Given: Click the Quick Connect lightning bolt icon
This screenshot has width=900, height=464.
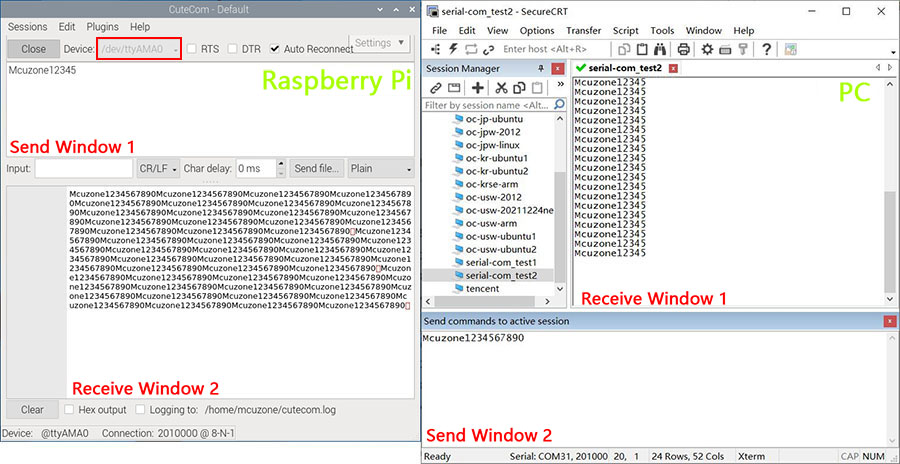Looking at the screenshot, I should click(x=454, y=49).
